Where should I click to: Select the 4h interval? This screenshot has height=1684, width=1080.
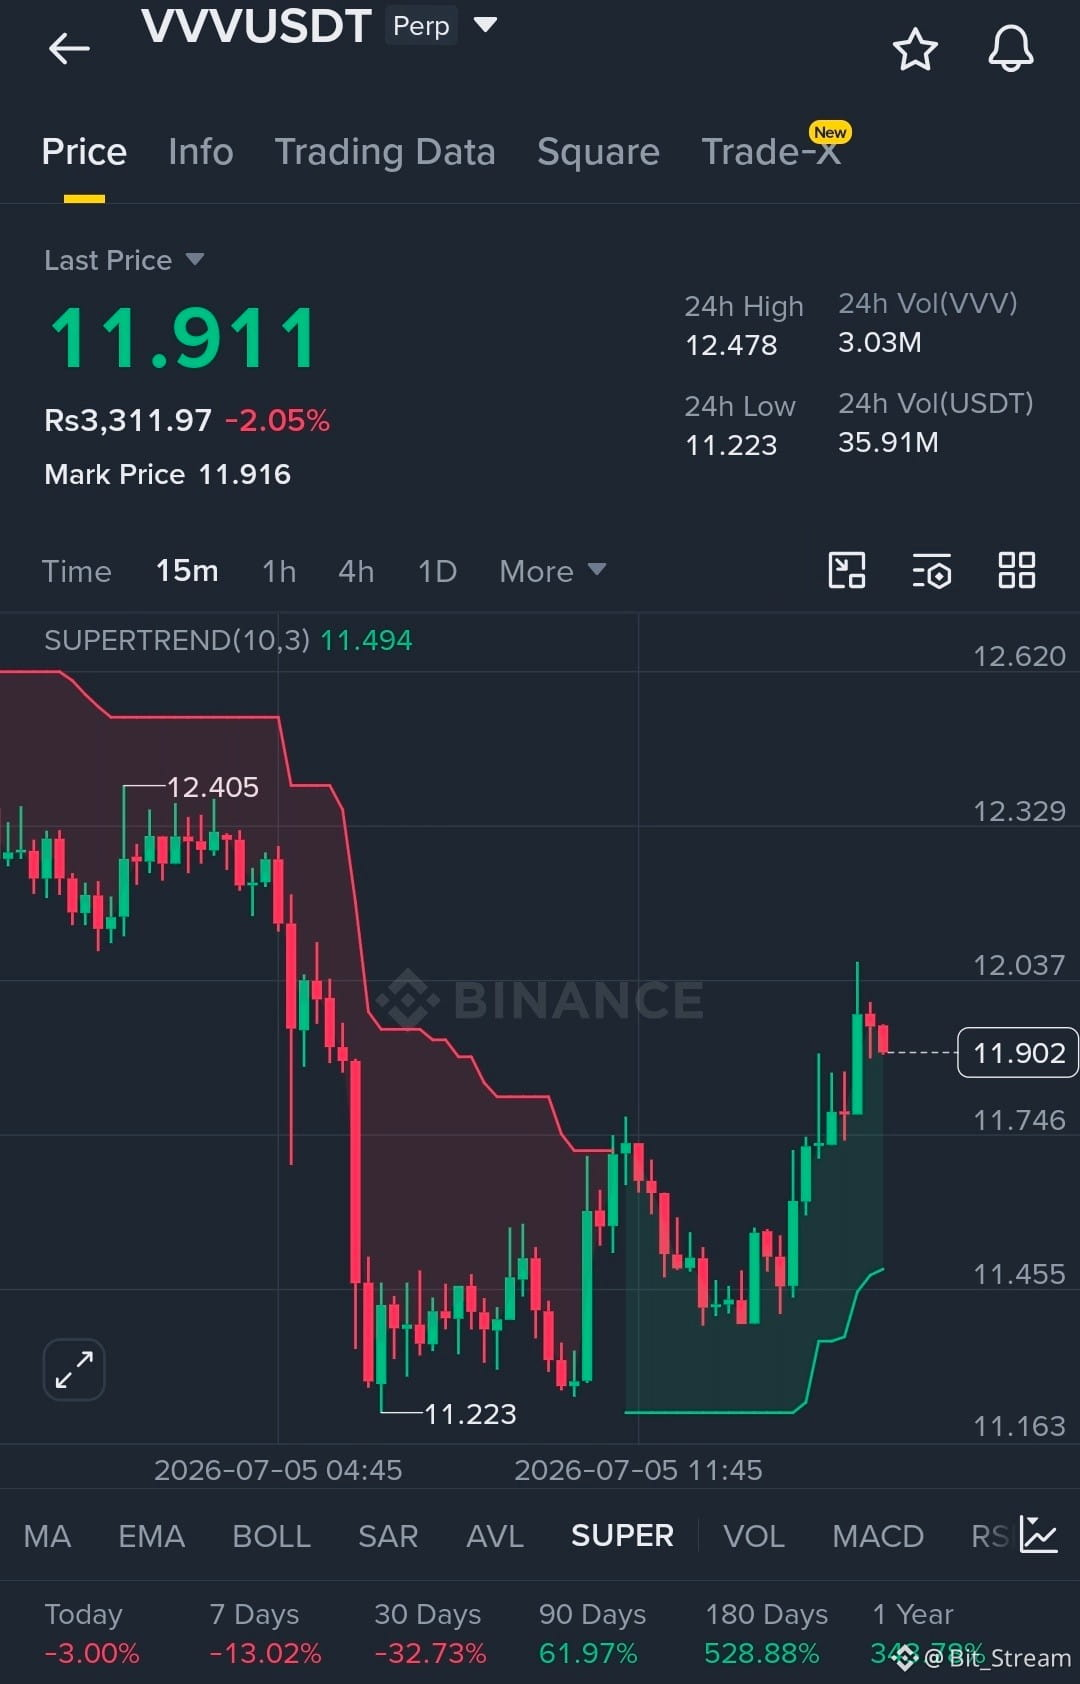[356, 571]
